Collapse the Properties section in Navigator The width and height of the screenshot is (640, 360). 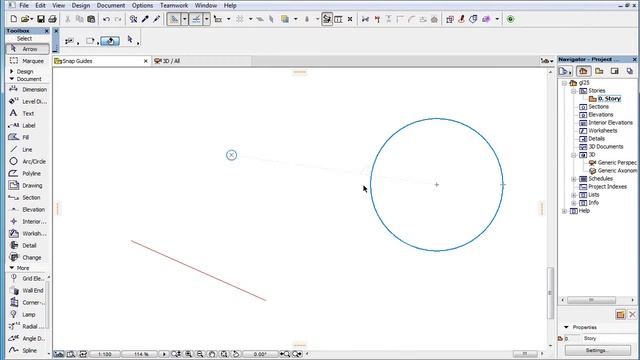pyautogui.click(x=566, y=327)
